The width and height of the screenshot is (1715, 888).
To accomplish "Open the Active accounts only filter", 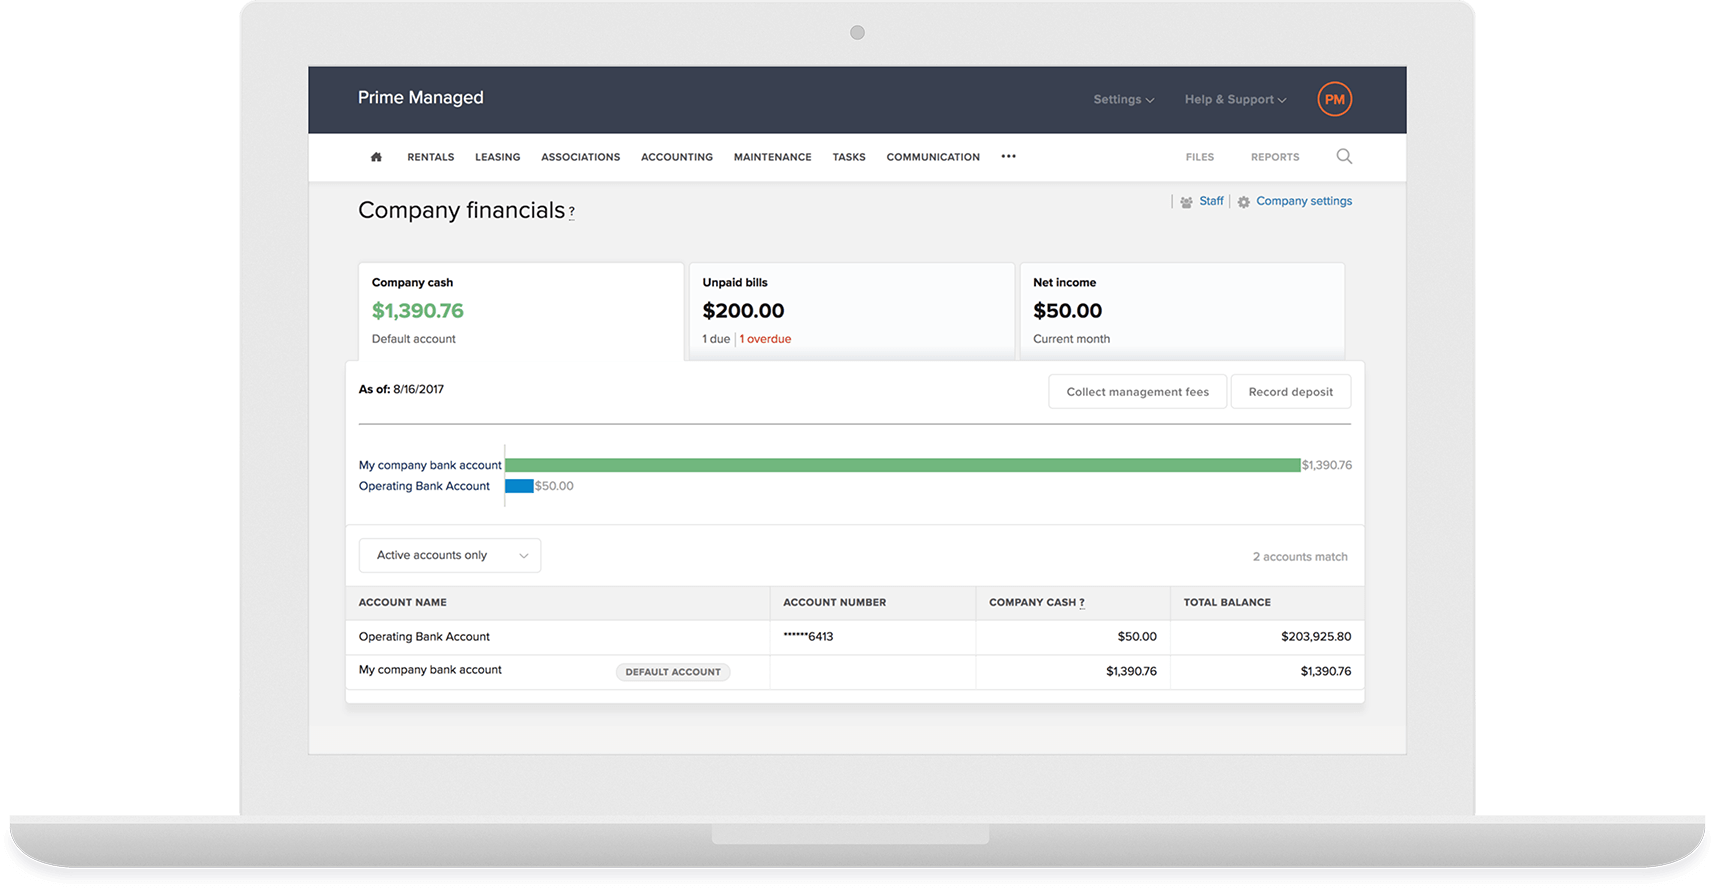I will 450,555.
